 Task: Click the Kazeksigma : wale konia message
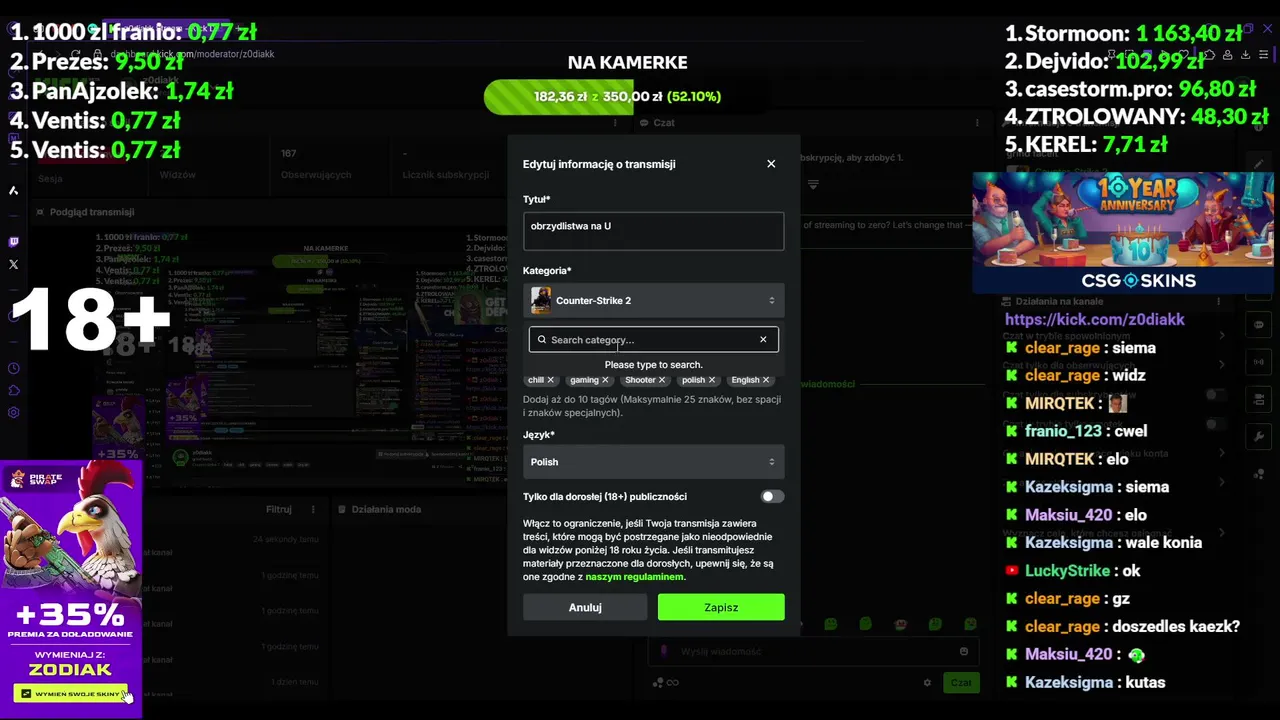(1102, 543)
